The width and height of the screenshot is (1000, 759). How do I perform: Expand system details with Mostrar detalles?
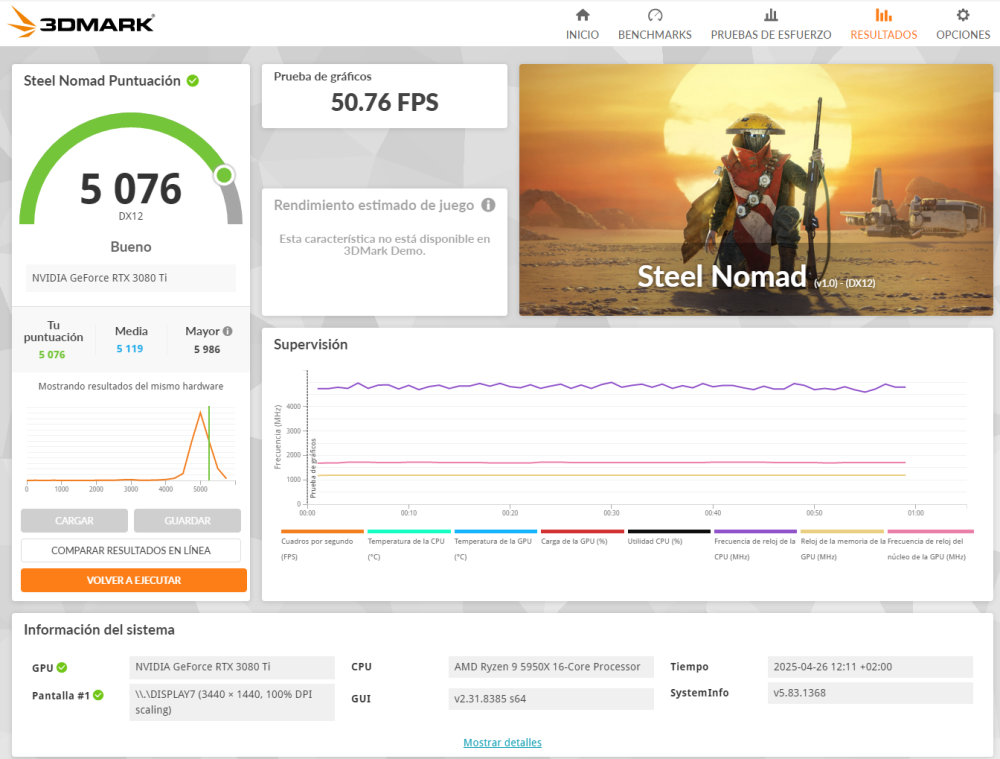tap(502, 742)
